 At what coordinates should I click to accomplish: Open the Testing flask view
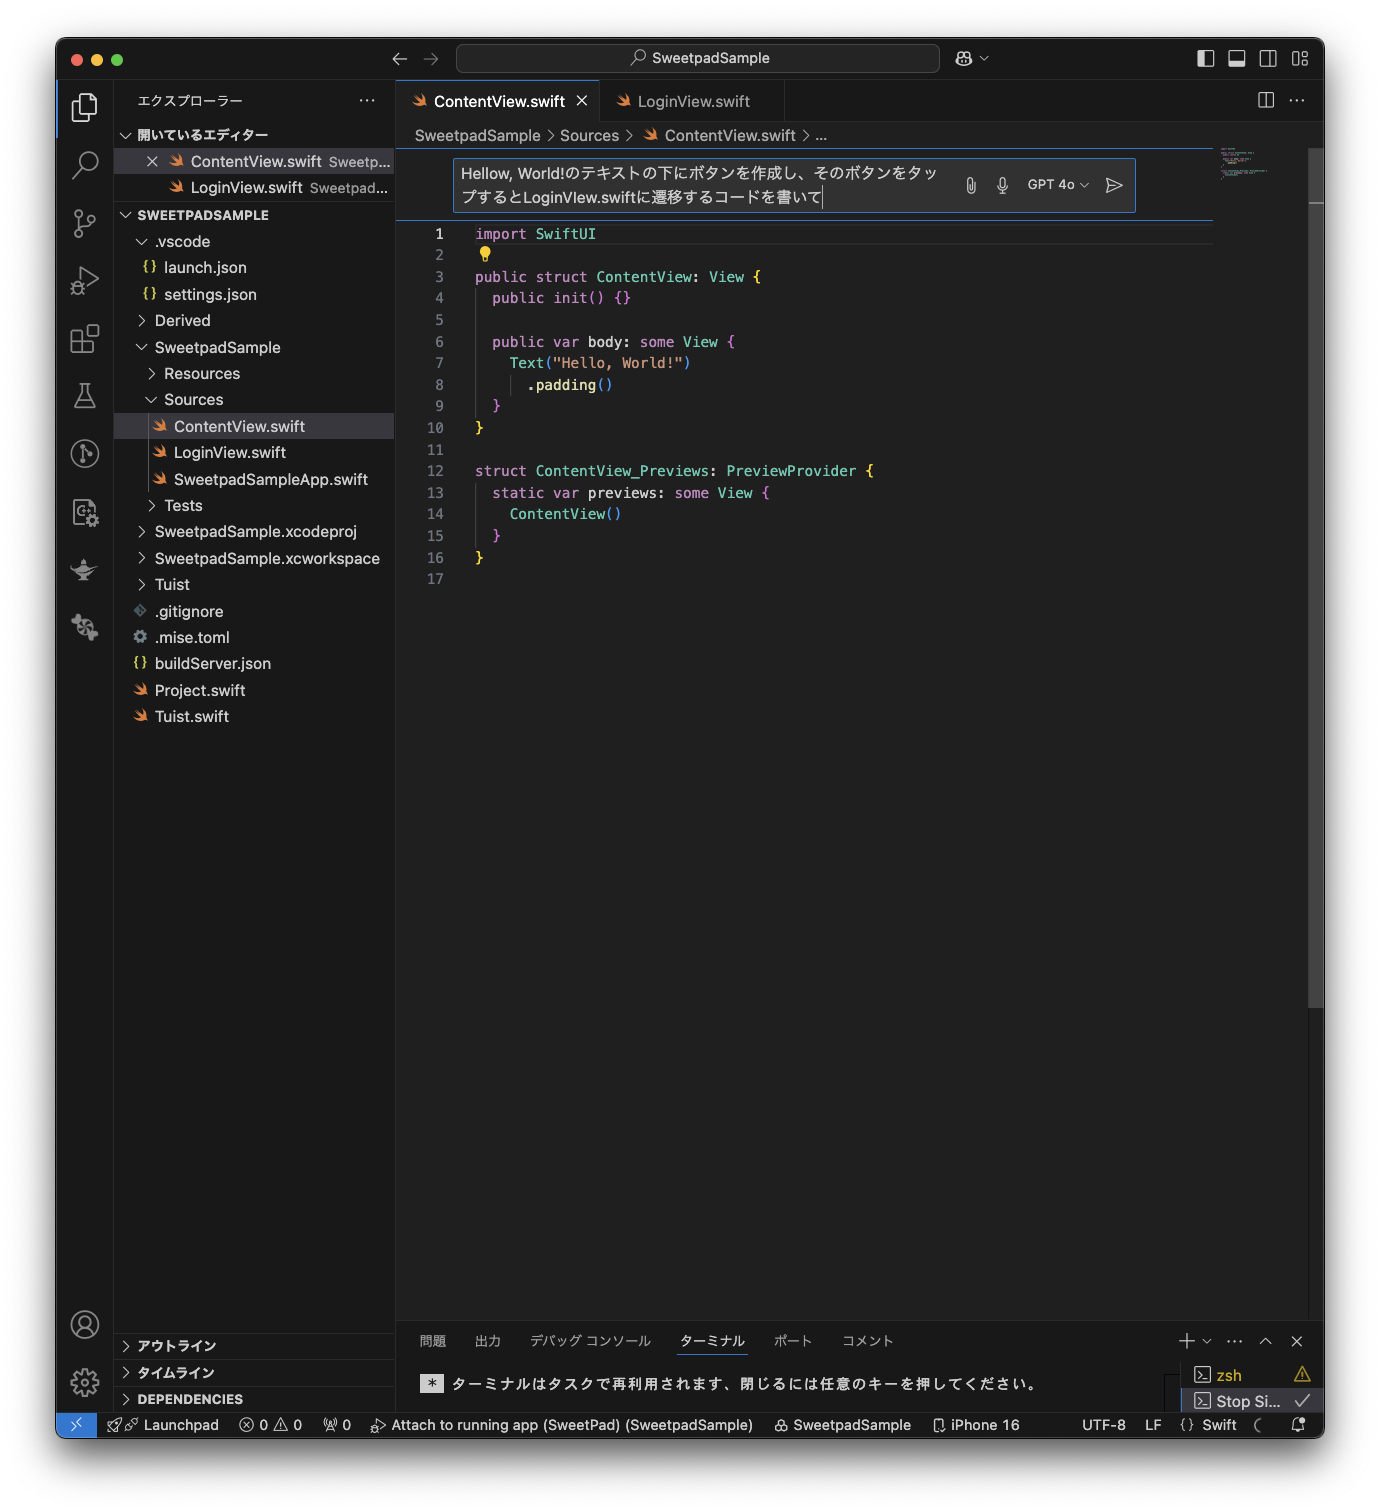[x=84, y=396]
